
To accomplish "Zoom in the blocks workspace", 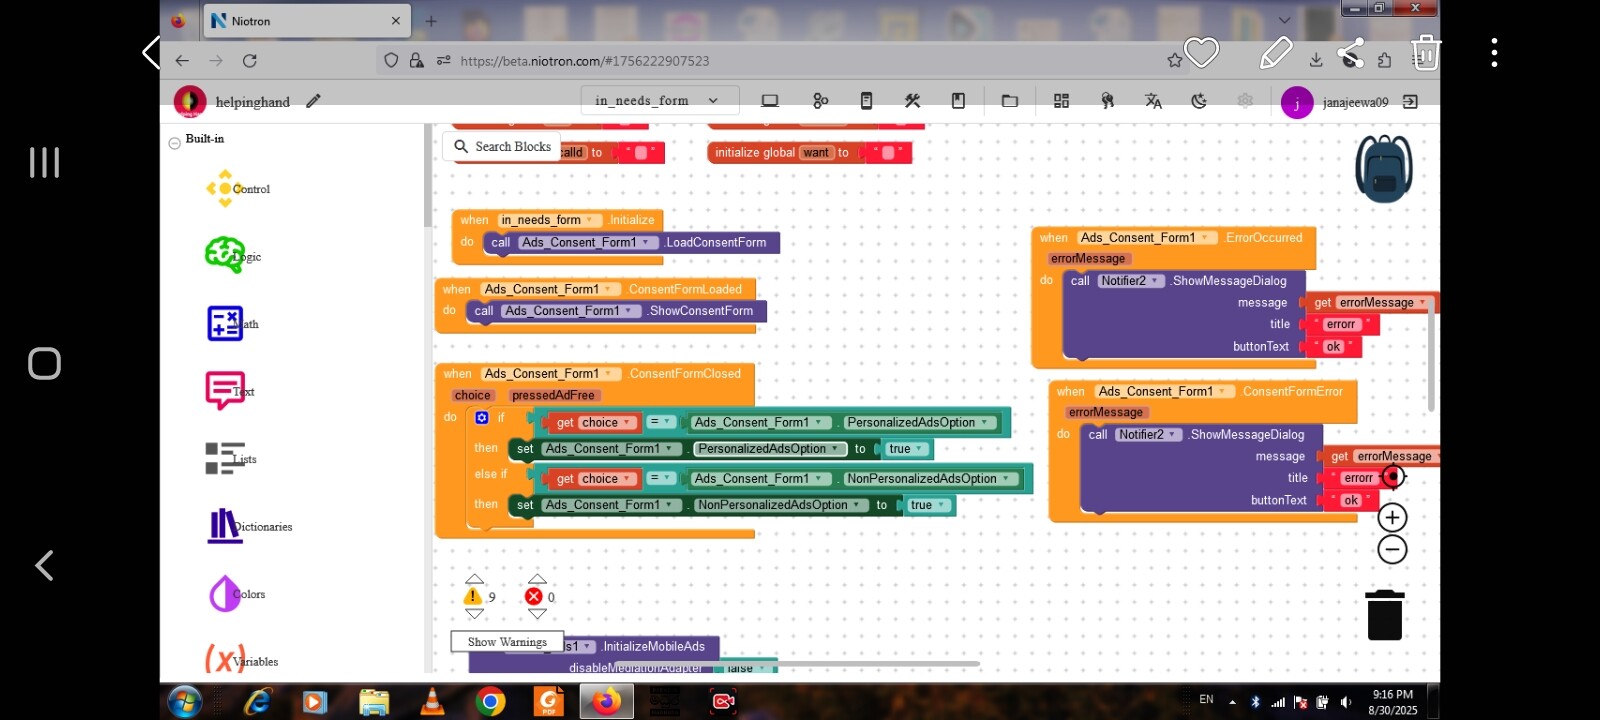I will coord(1392,517).
